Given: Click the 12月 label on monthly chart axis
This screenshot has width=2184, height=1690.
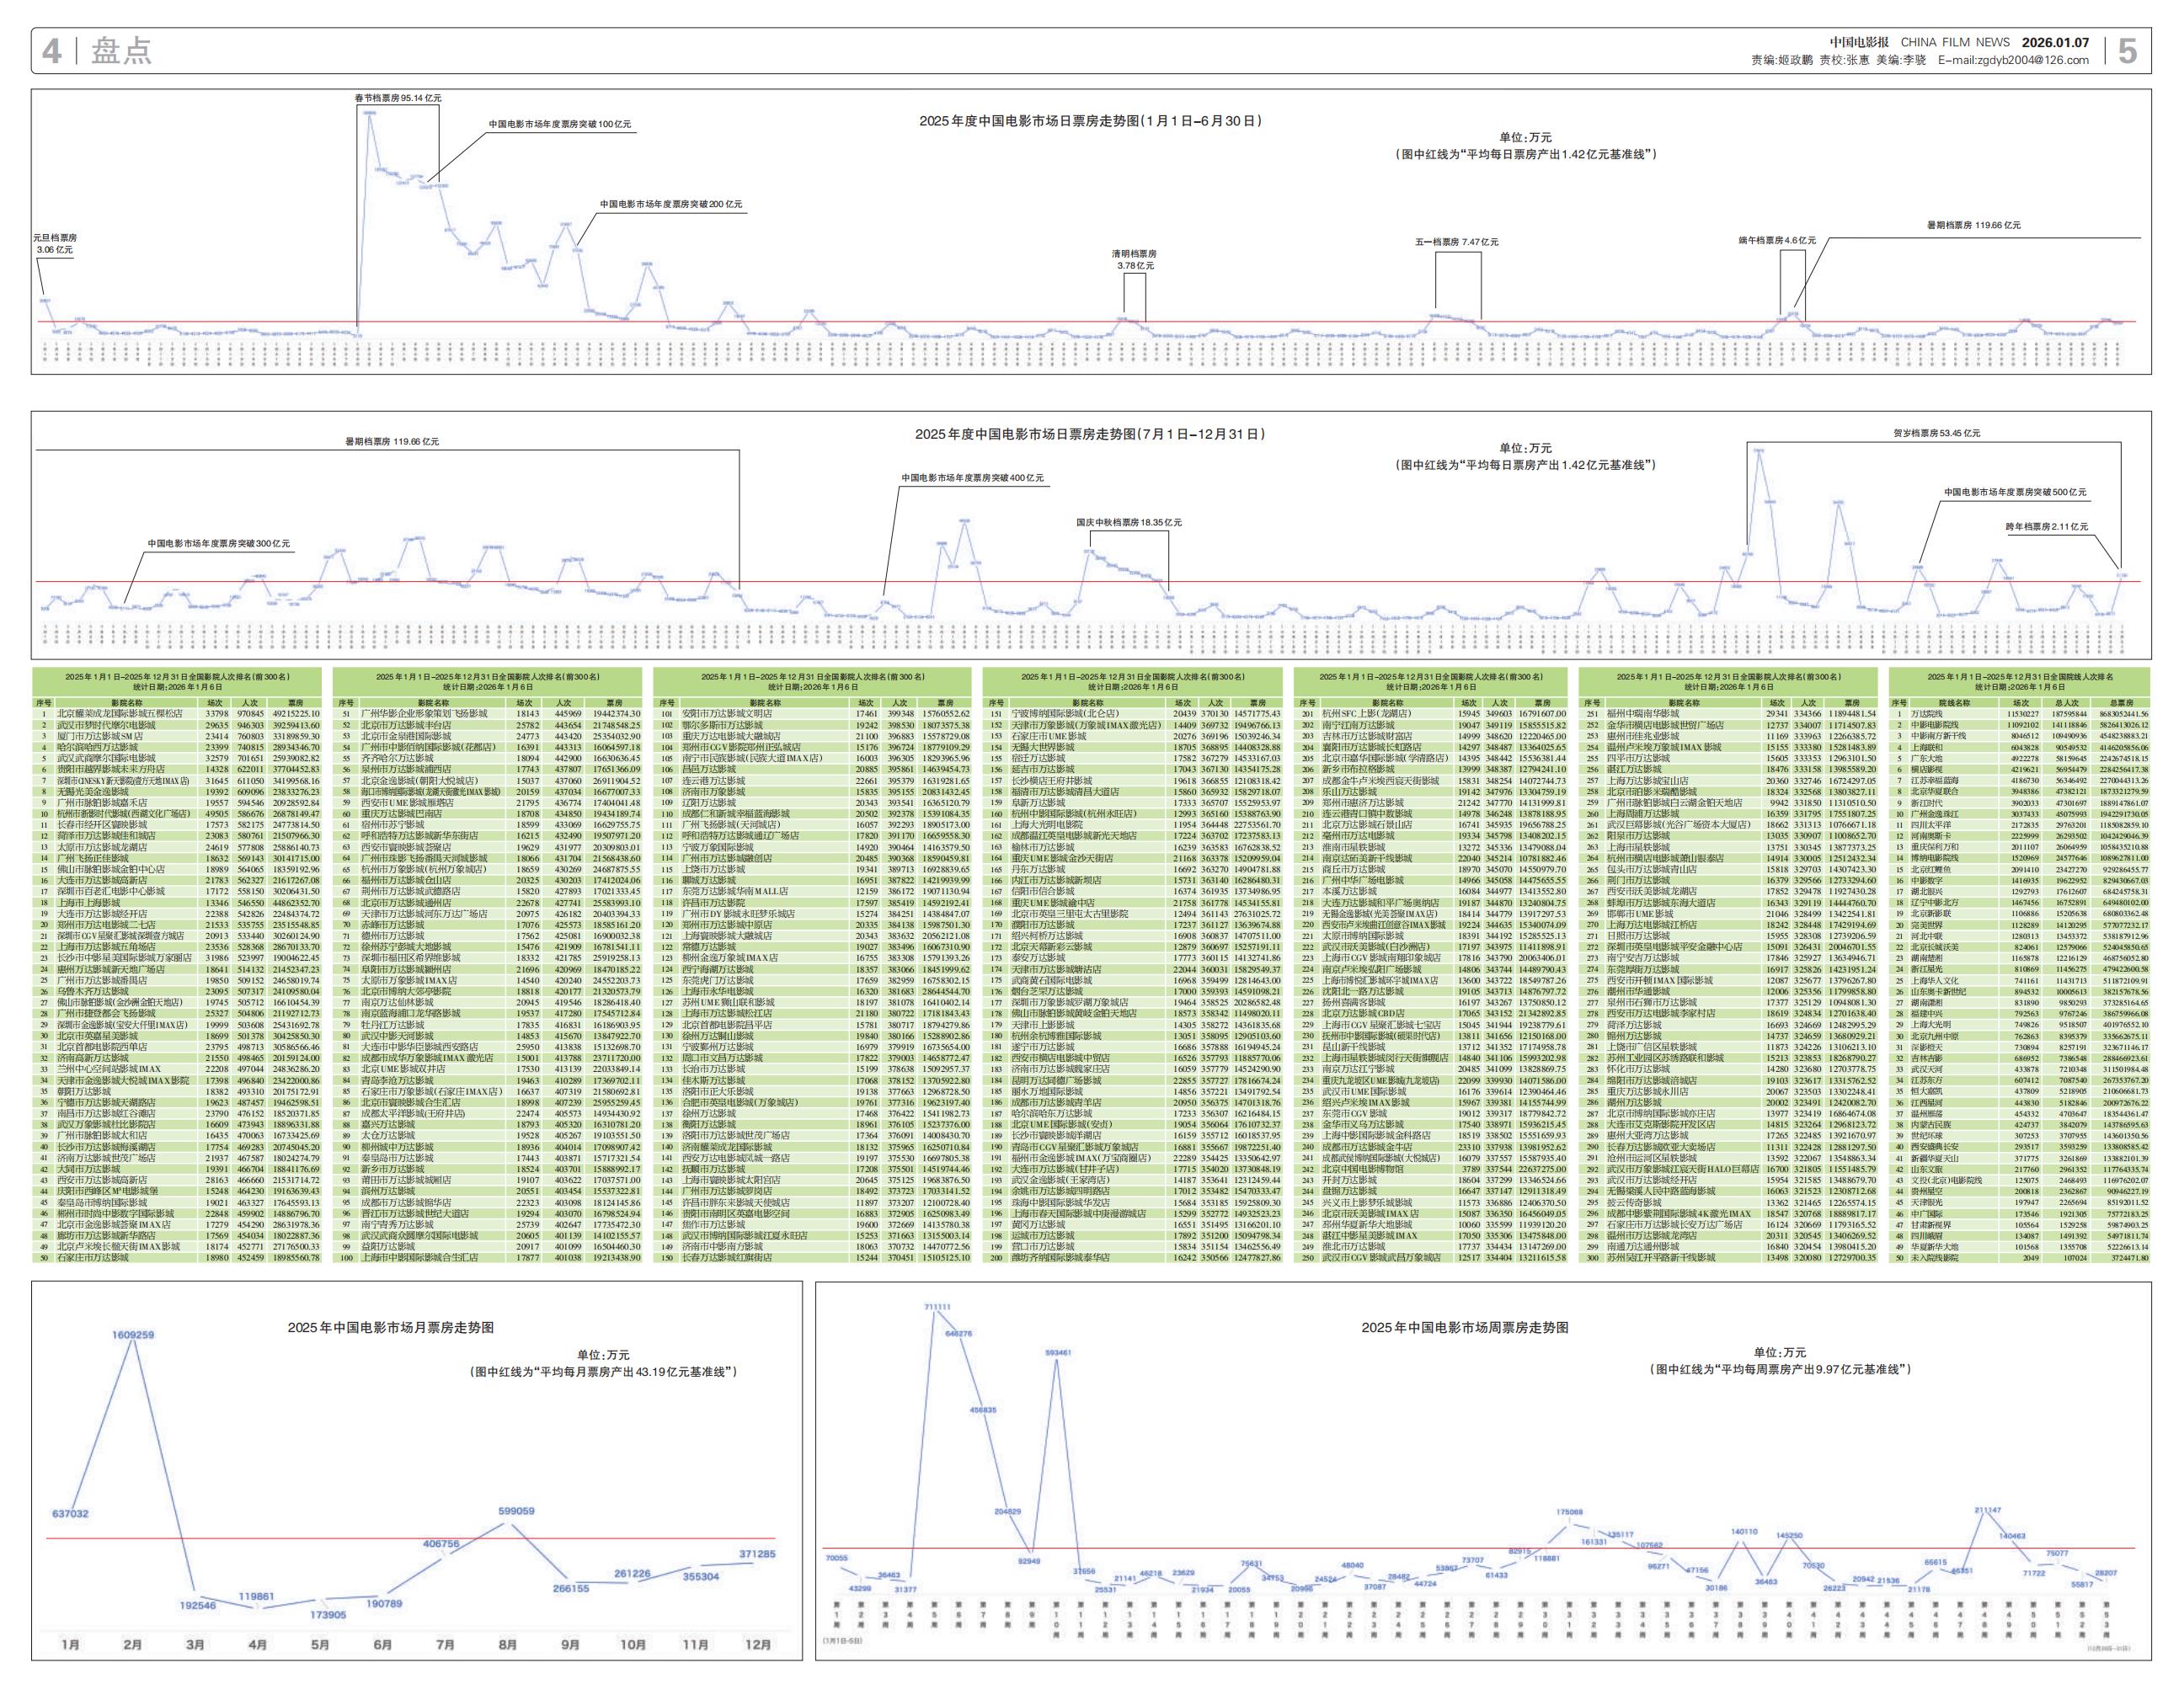Looking at the screenshot, I should [758, 1644].
